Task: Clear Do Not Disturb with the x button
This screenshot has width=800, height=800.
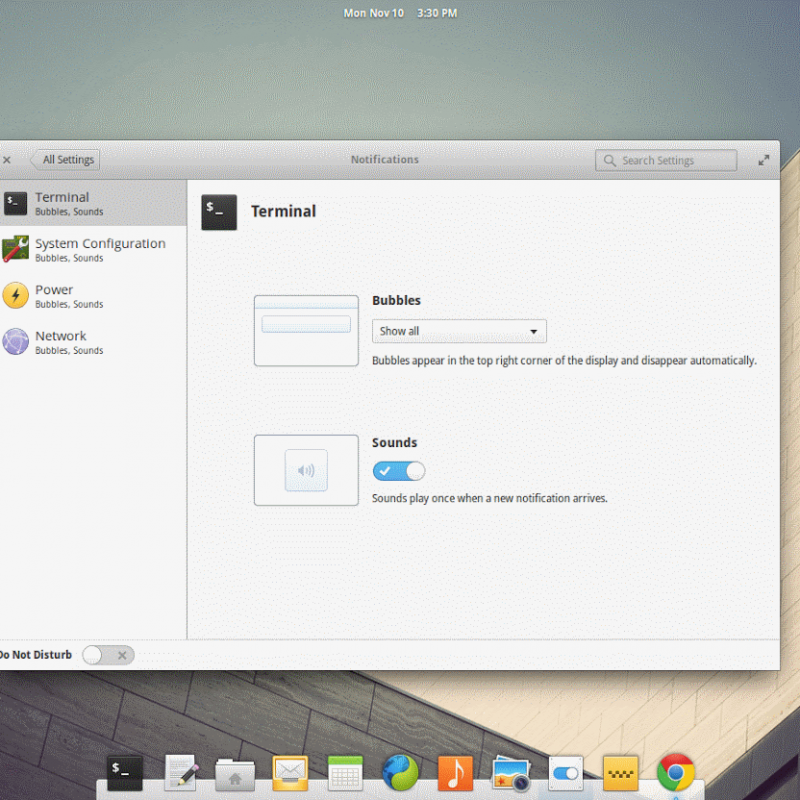Action: coord(122,655)
